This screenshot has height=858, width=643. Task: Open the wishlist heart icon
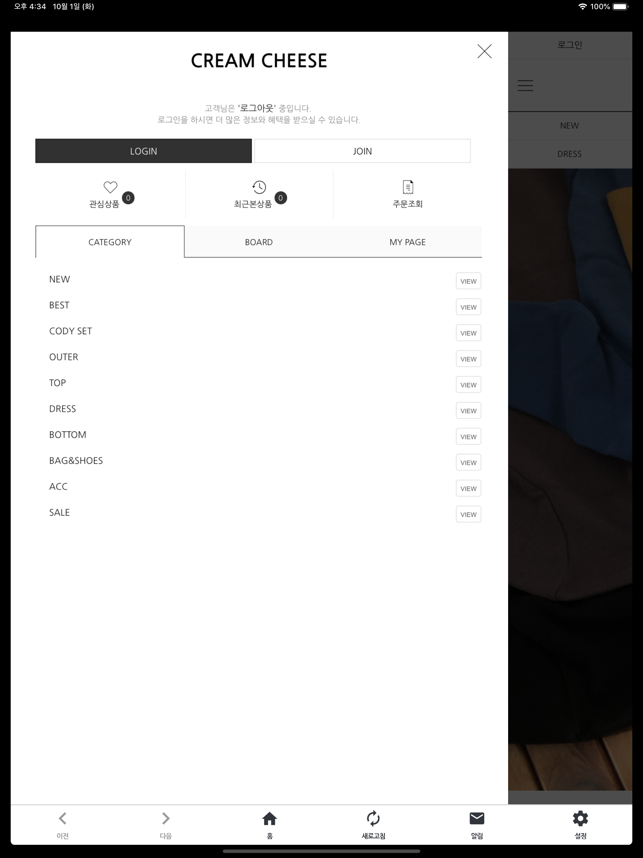tap(111, 187)
